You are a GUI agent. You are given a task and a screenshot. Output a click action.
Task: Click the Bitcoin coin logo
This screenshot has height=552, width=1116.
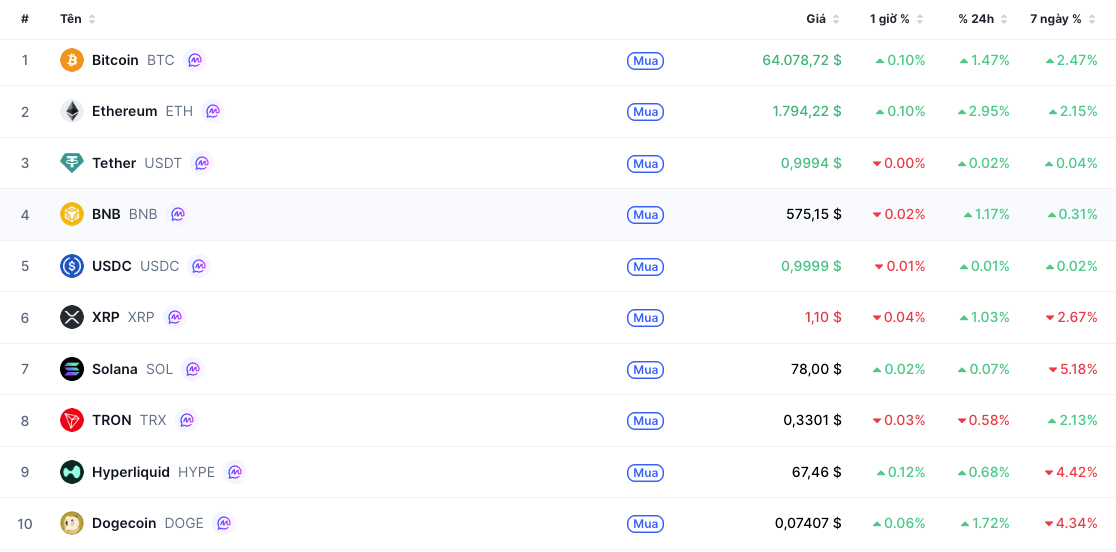tap(72, 60)
